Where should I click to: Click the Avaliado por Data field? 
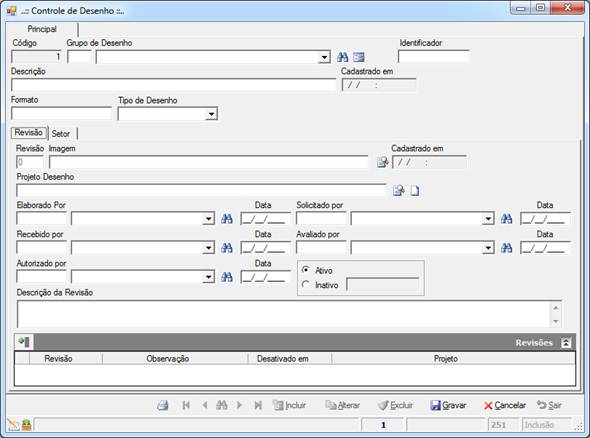(x=545, y=248)
